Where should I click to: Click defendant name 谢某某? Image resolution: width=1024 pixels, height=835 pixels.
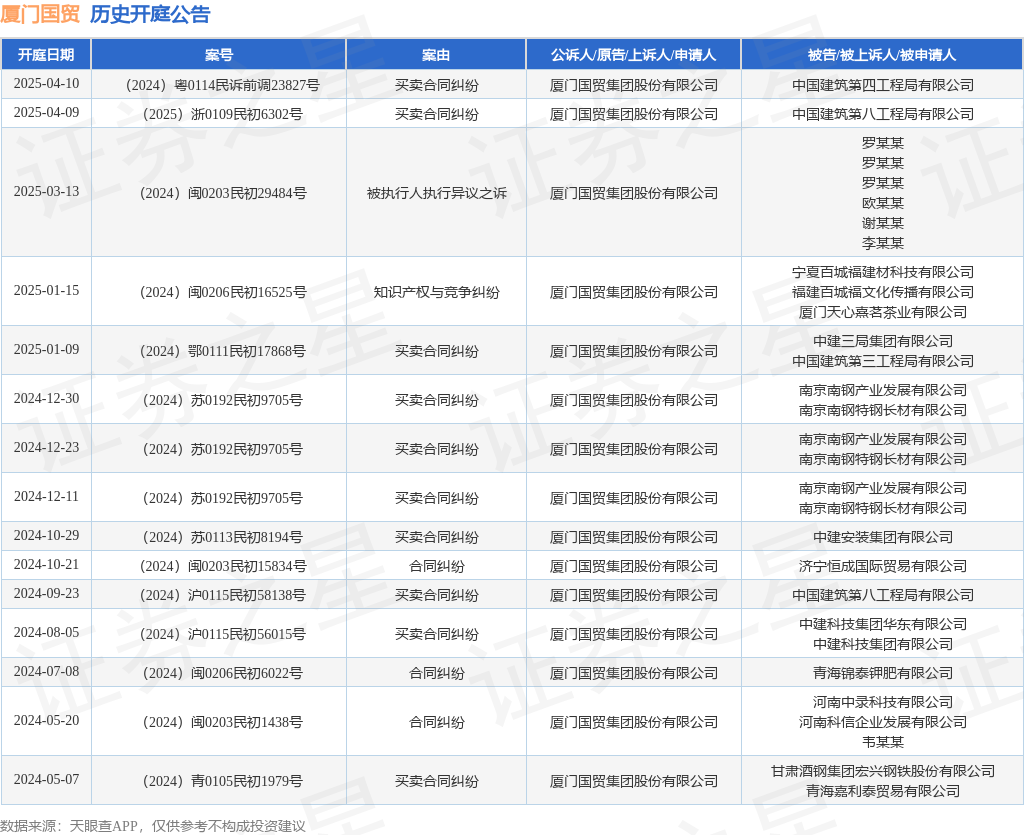pos(883,223)
